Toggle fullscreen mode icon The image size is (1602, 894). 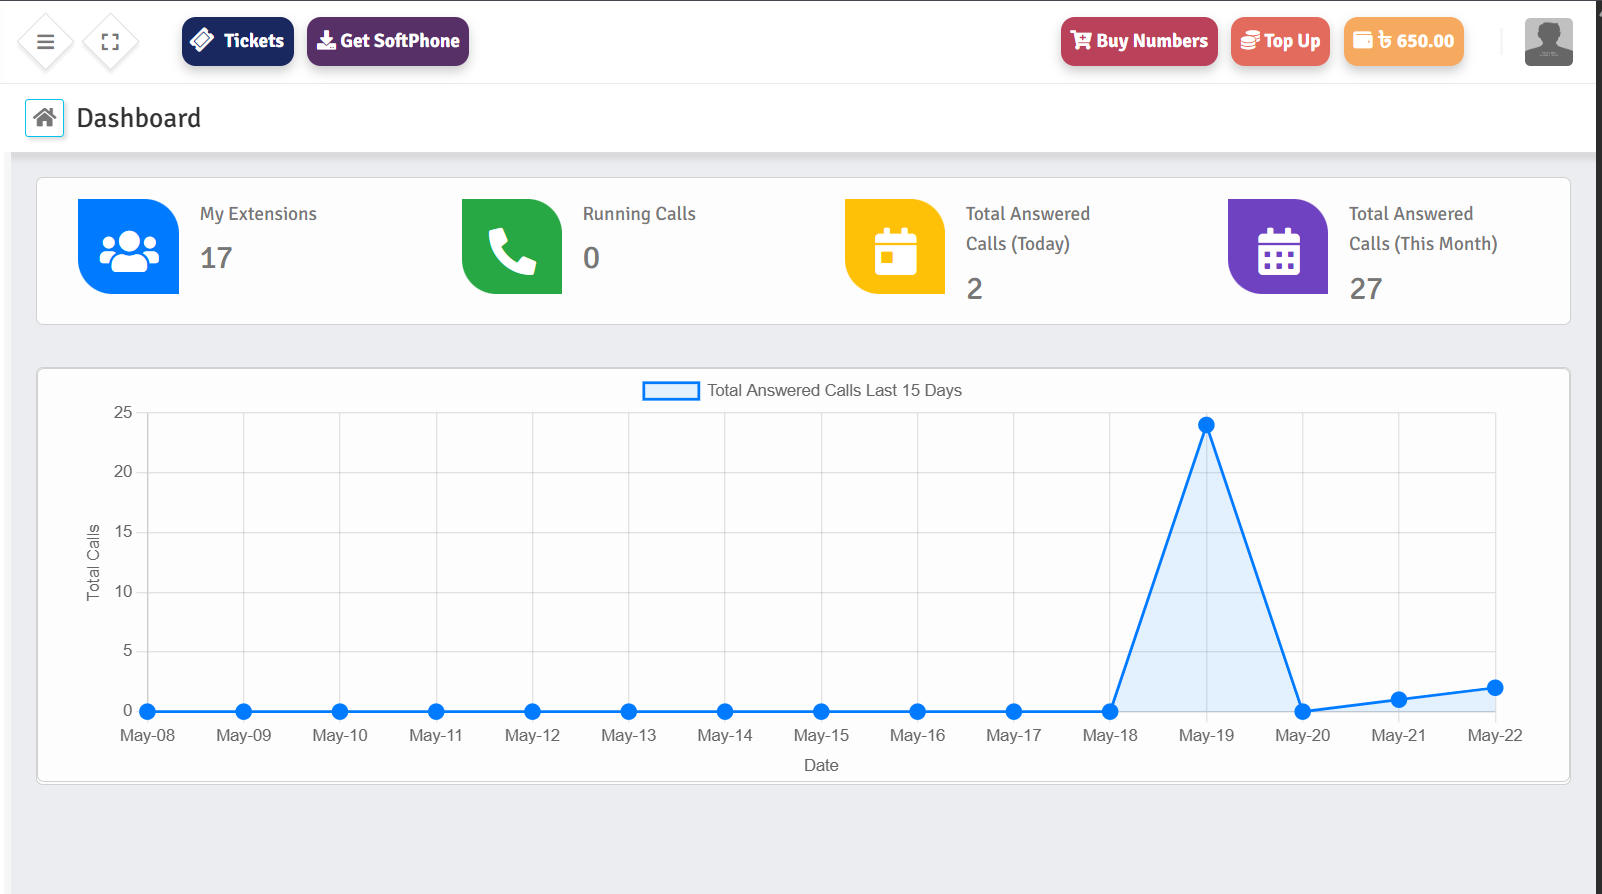pos(110,42)
